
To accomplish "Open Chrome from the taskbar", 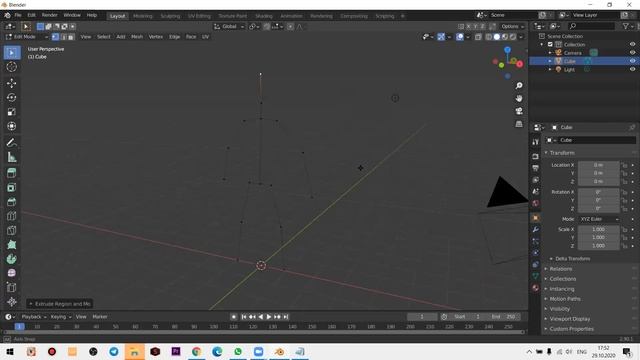I will point(196,352).
